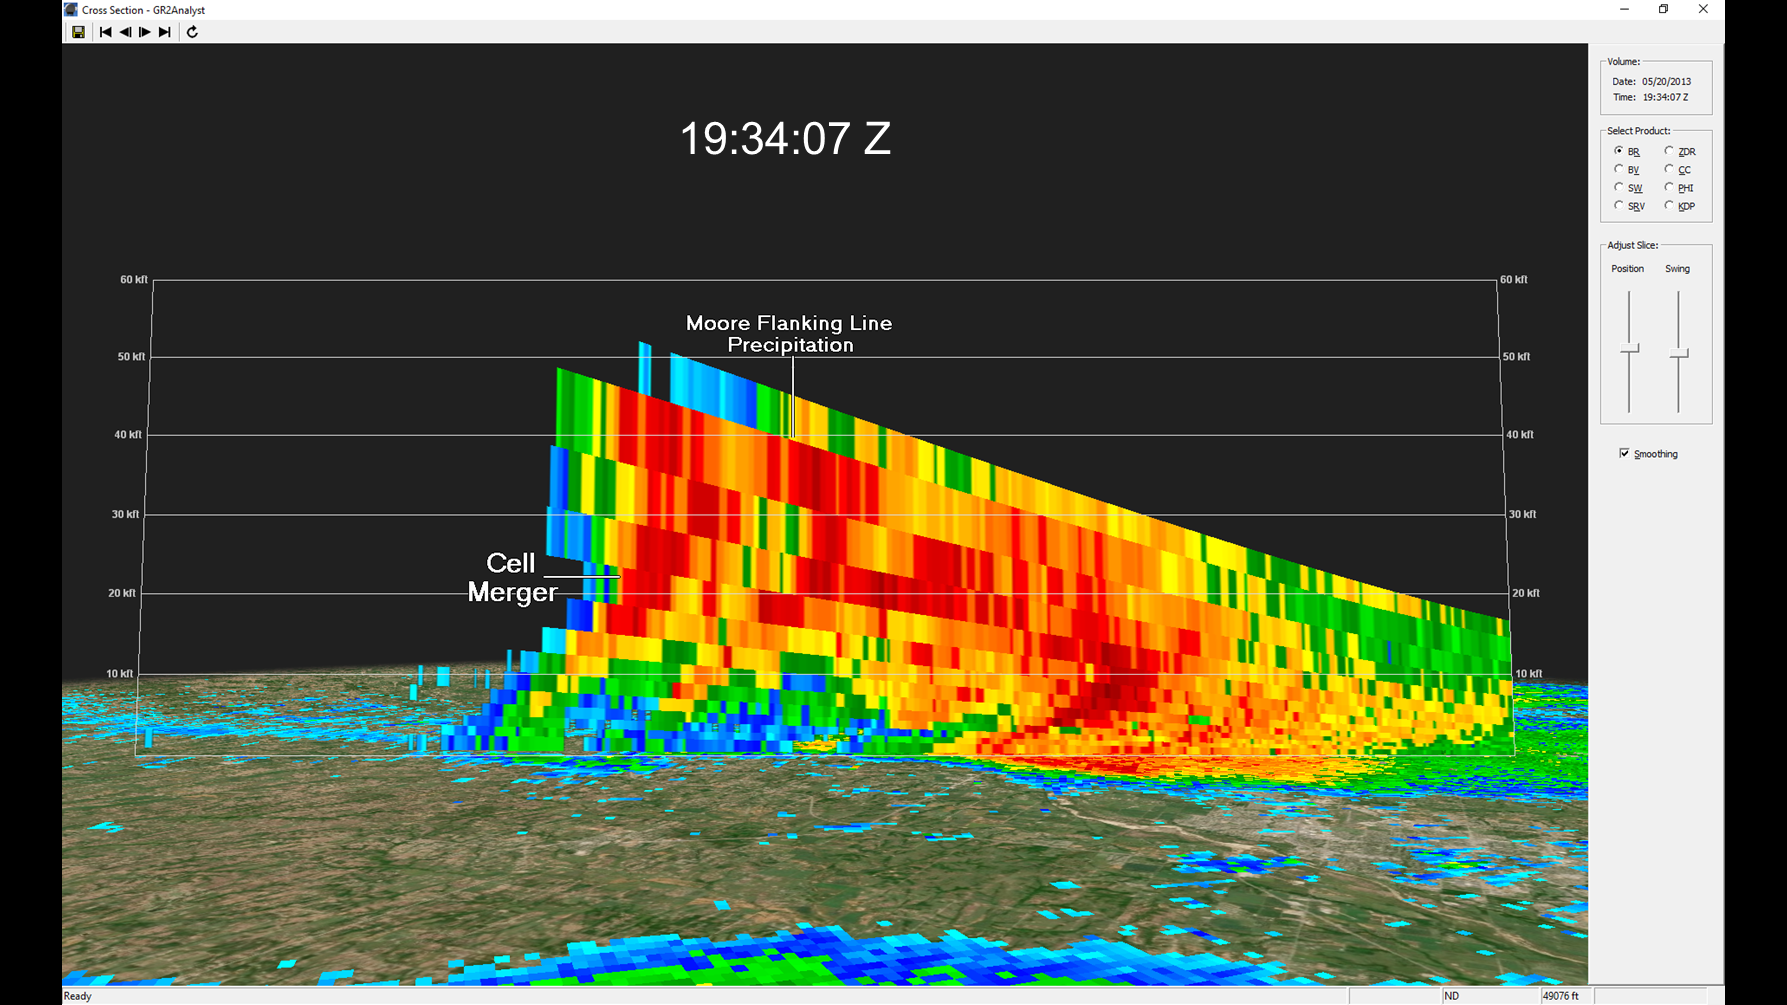Viewport: 1787px width, 1005px height.
Task: Click the GR2Analyst title bar icon
Action: pos(71,10)
